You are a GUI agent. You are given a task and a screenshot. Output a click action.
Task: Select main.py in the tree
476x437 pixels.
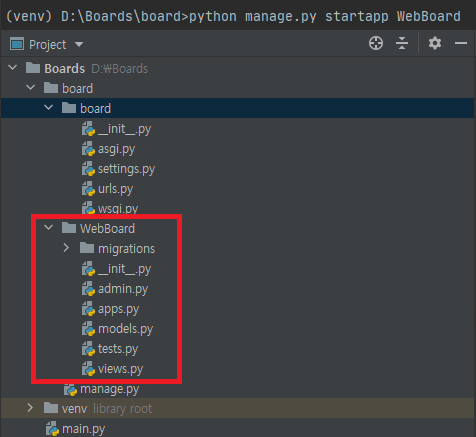83,429
